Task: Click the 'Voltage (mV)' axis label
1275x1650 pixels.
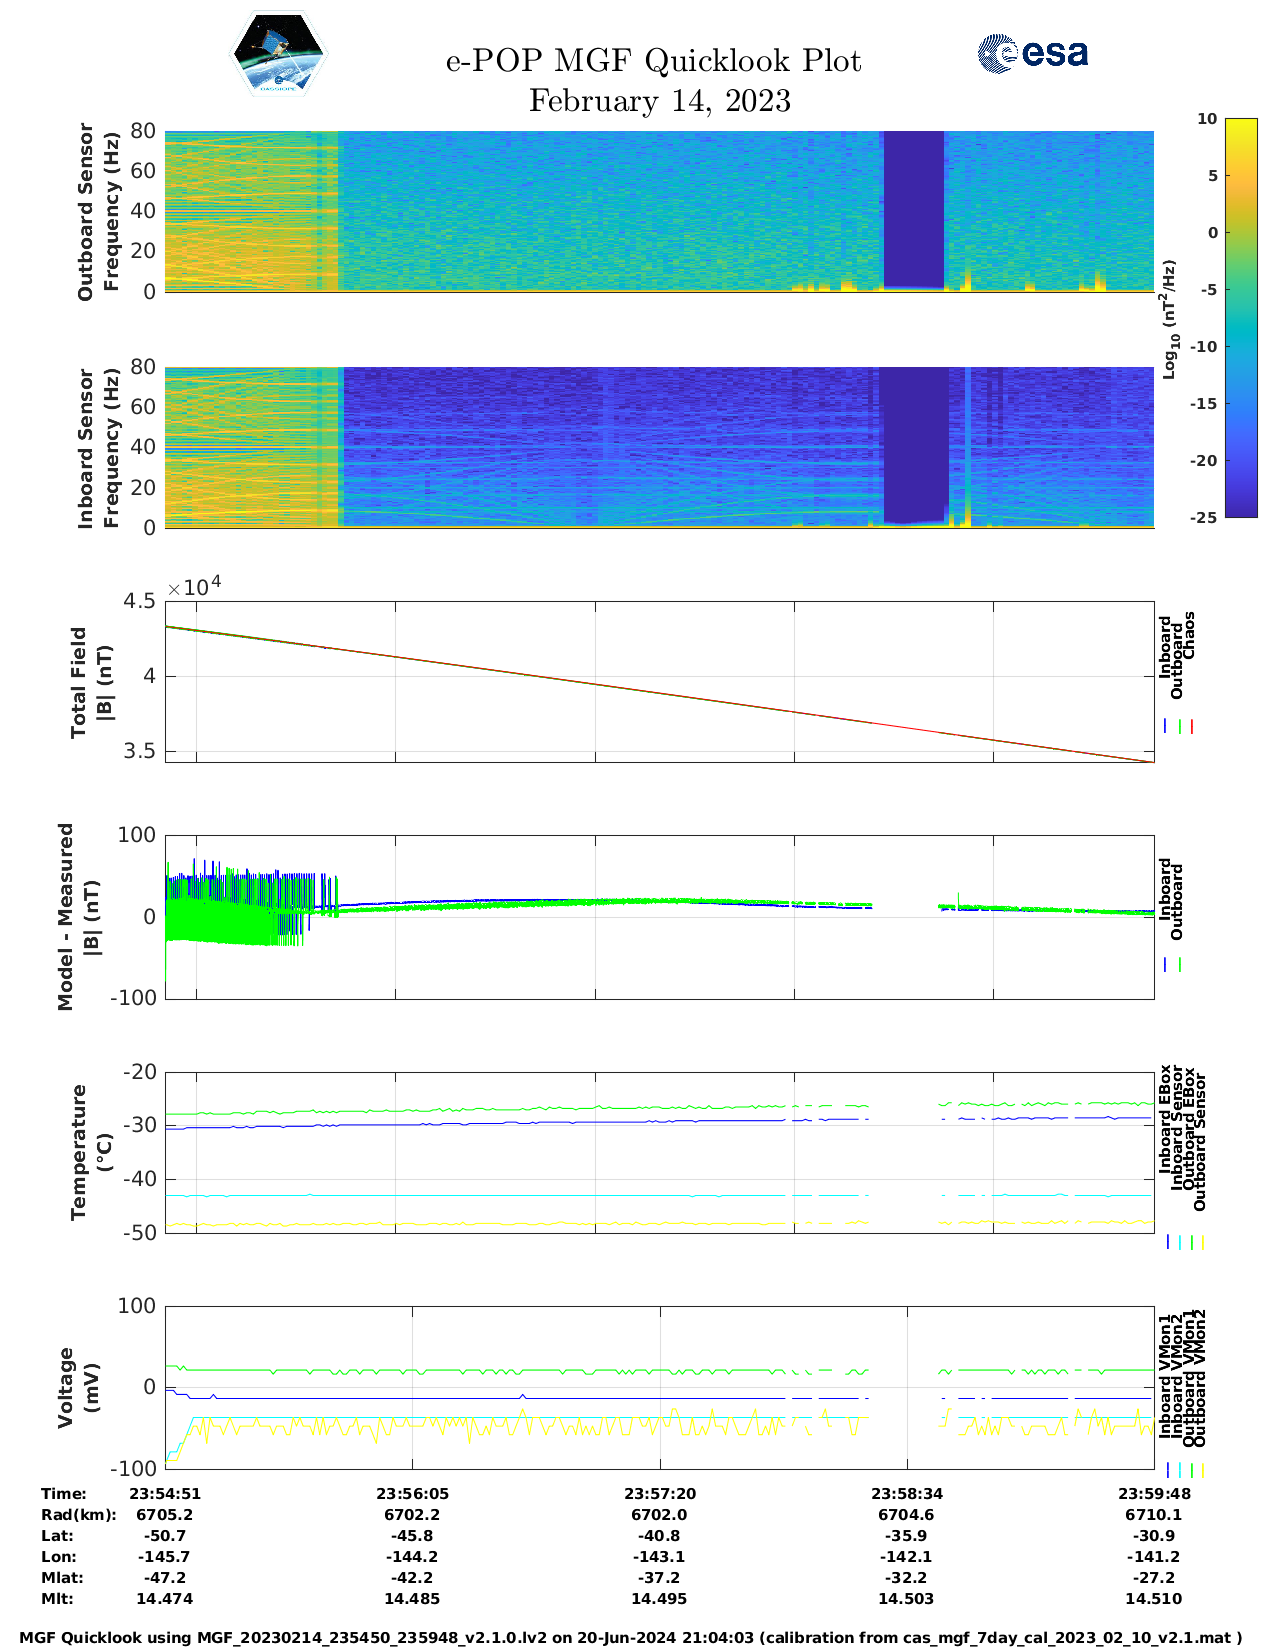Action: click(x=79, y=1387)
